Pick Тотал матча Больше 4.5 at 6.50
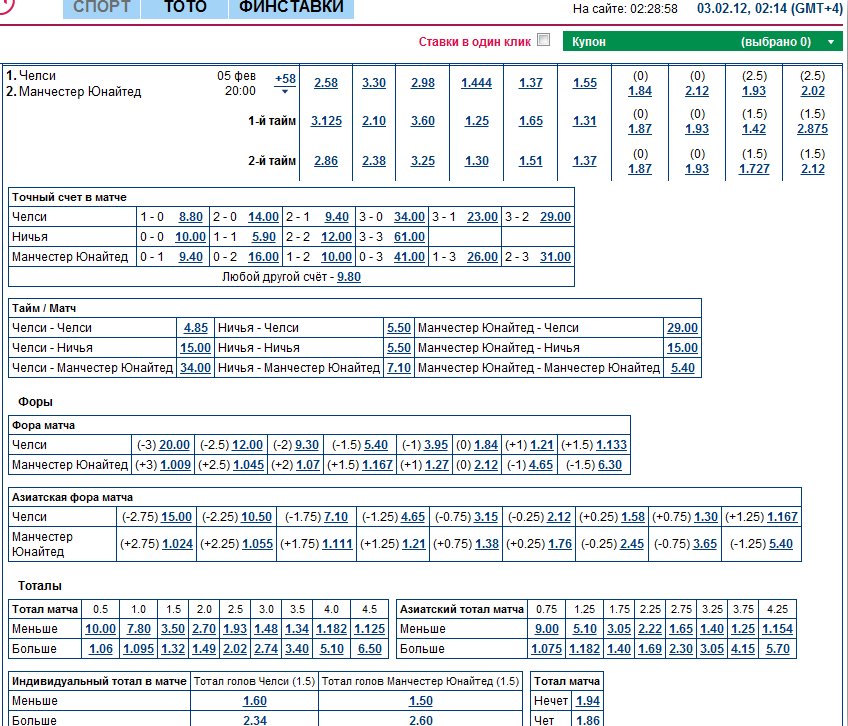Viewport: 848px width, 726px height. [369, 649]
